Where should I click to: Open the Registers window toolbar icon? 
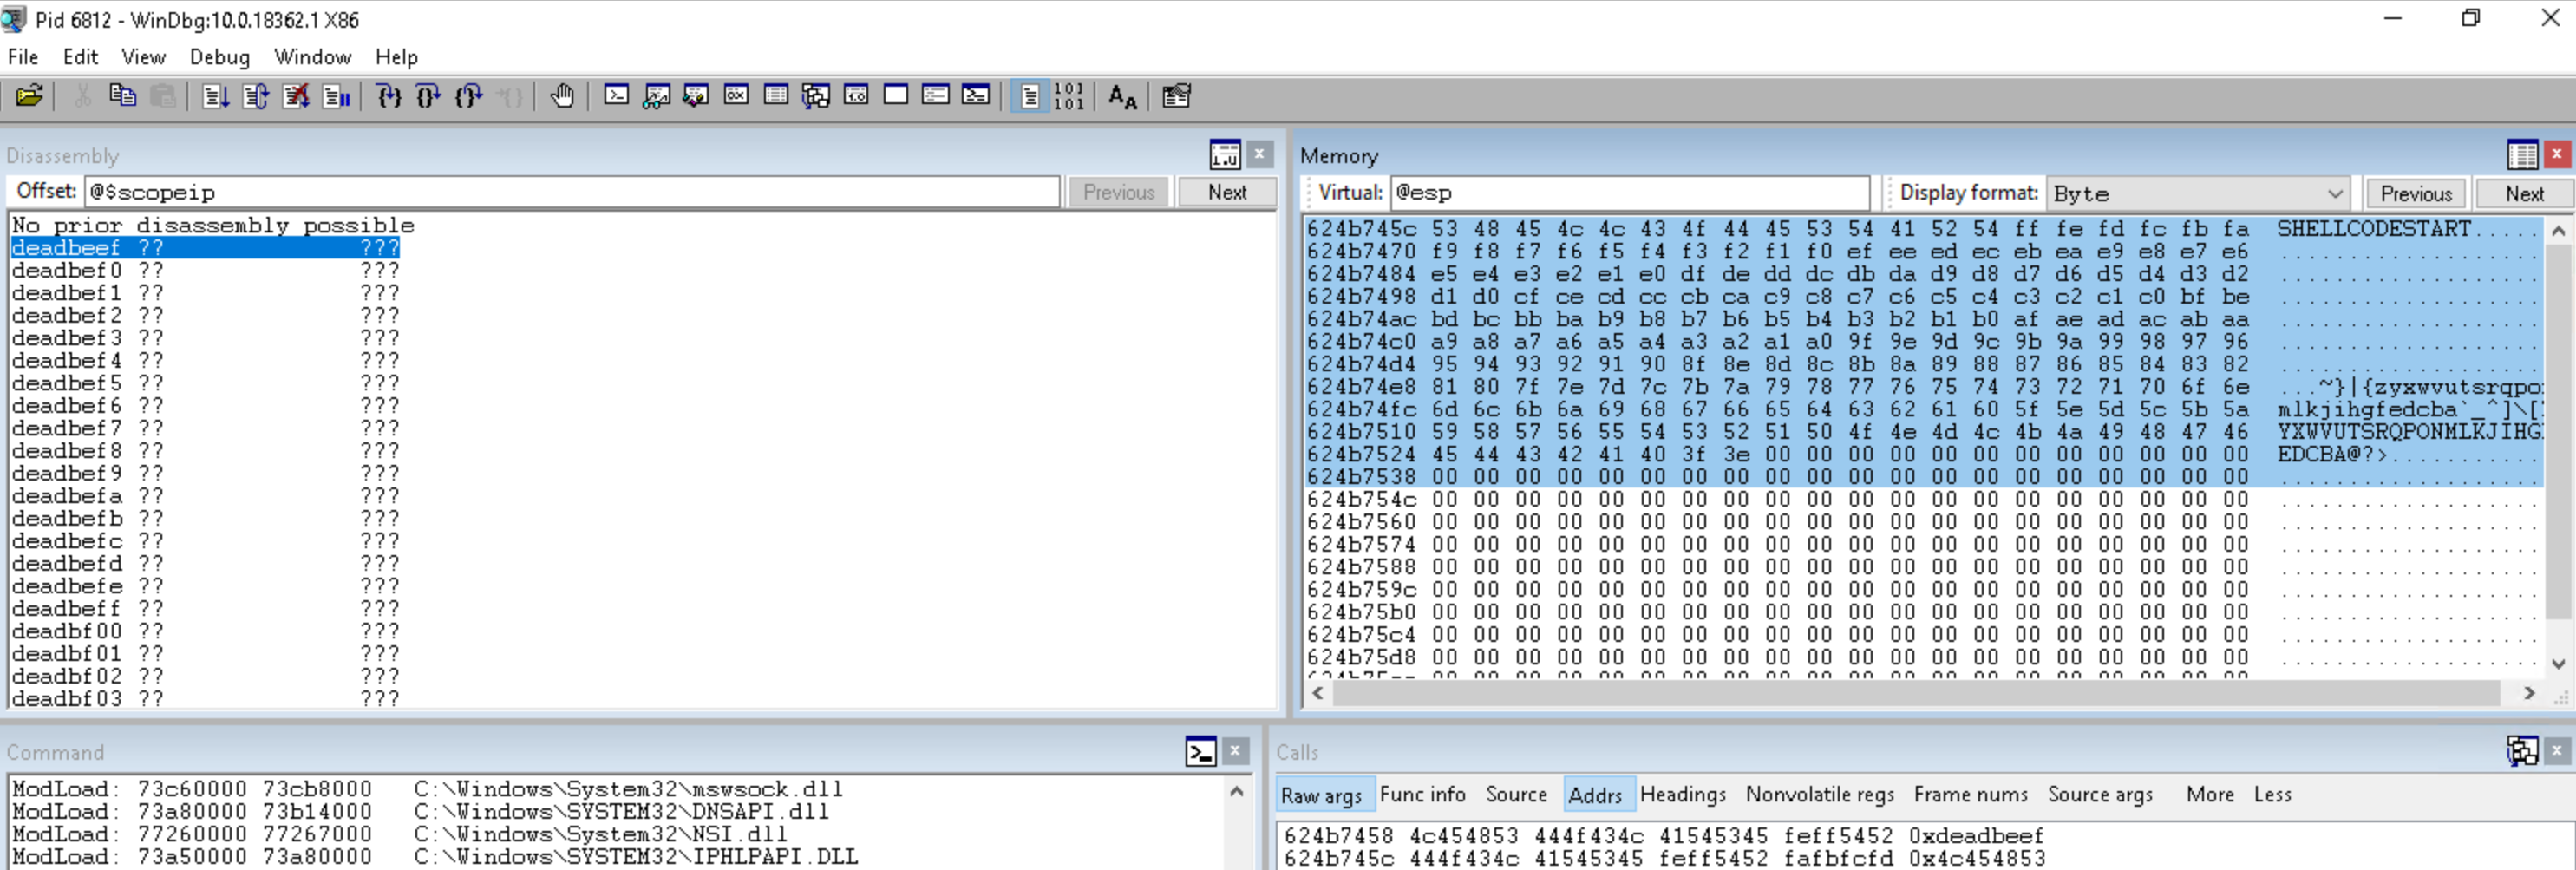tap(736, 96)
